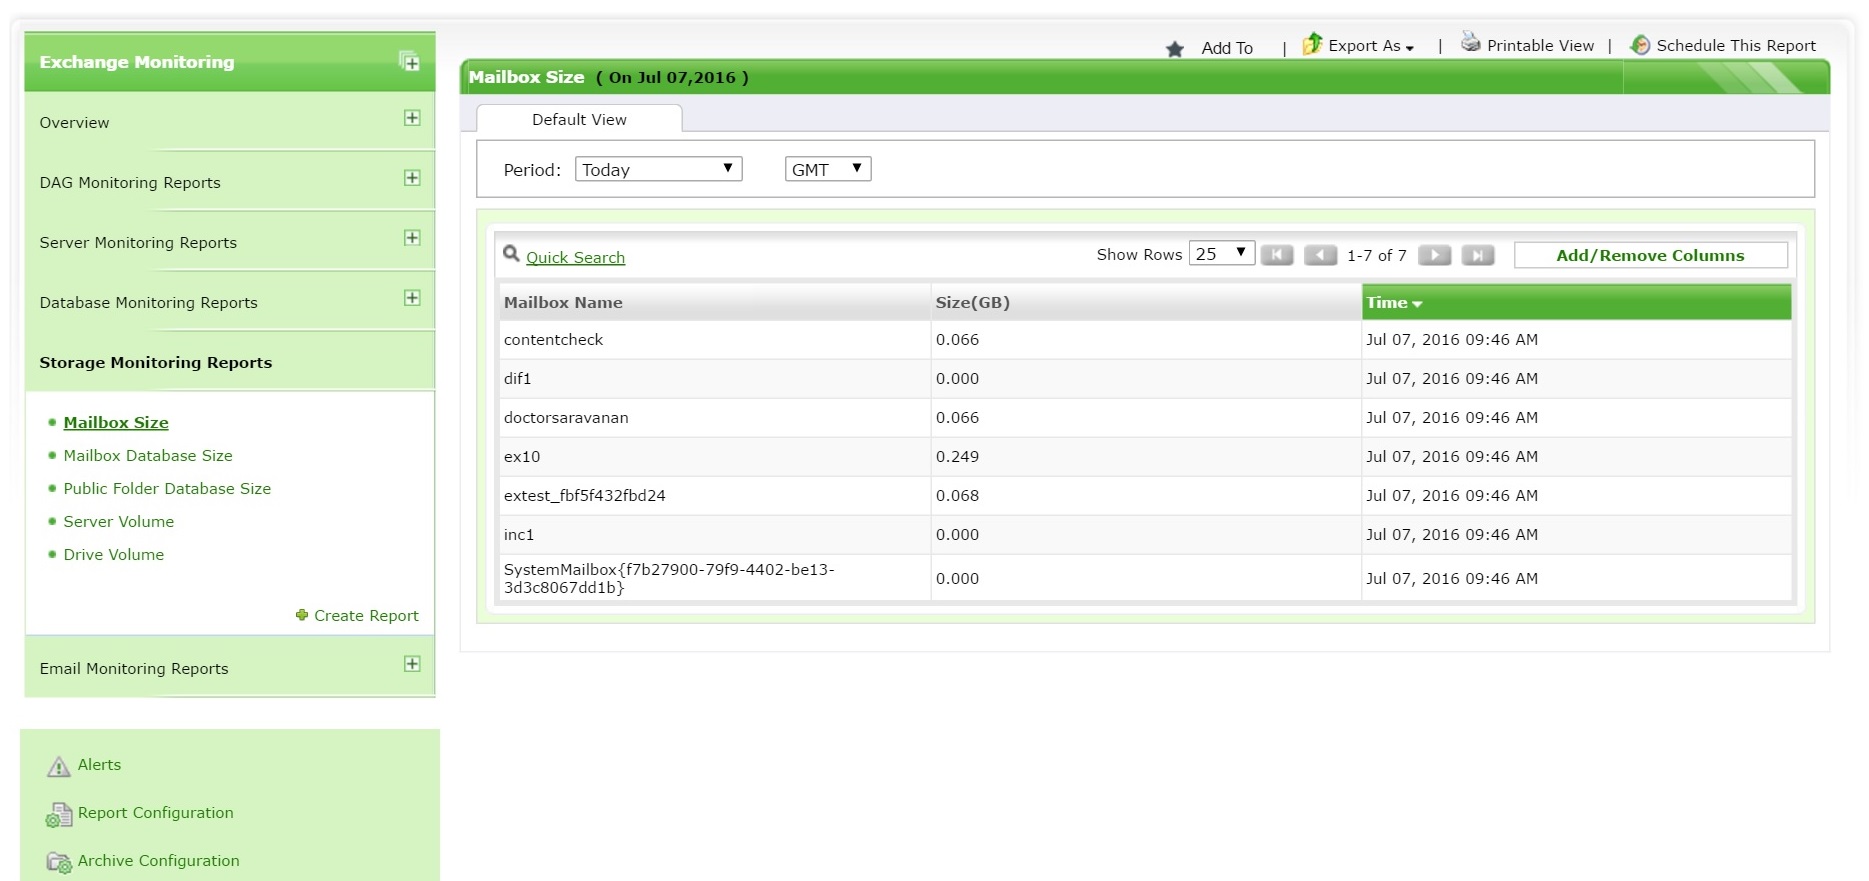Open the Alerts warning icon

pyautogui.click(x=59, y=767)
